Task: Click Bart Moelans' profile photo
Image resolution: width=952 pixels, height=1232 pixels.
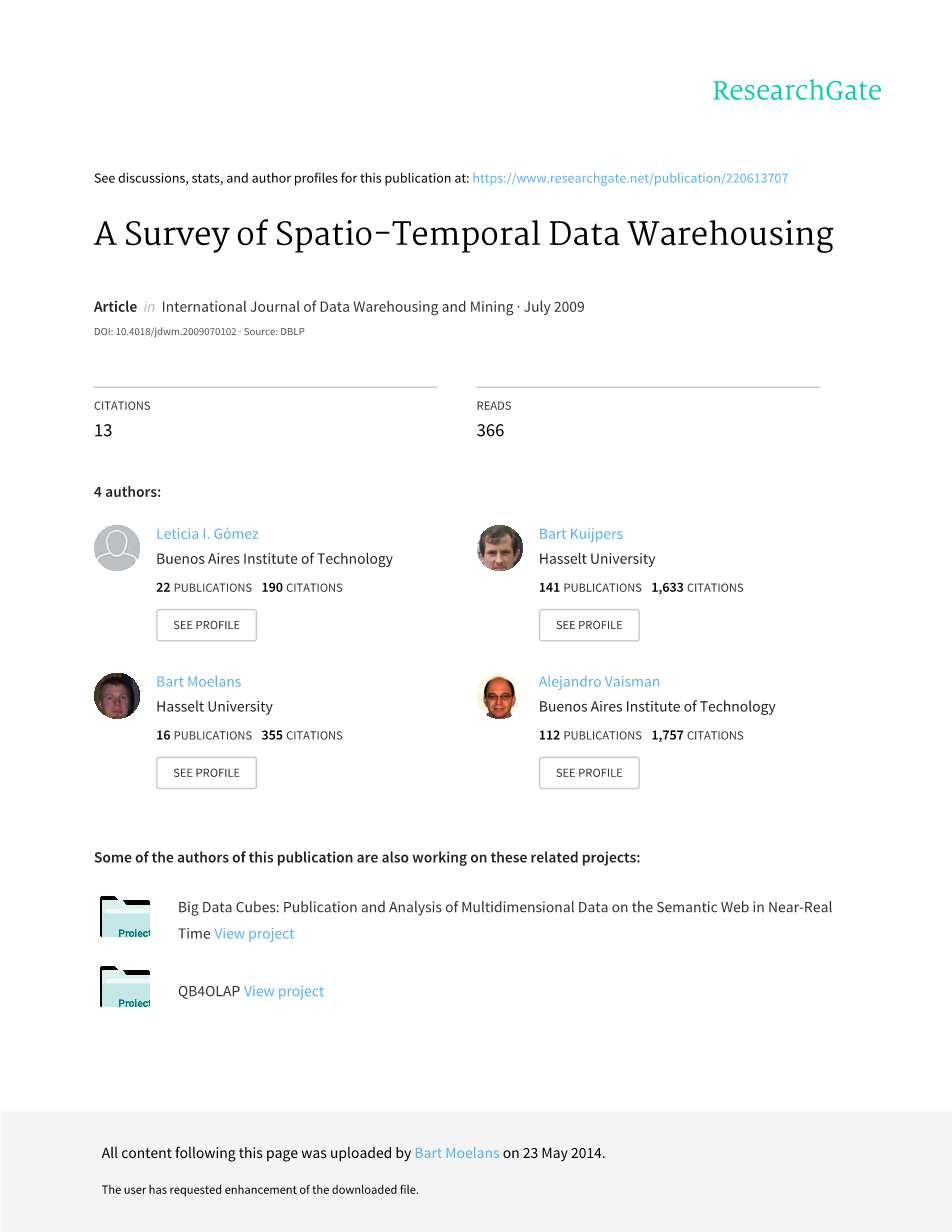Action: coord(117,696)
